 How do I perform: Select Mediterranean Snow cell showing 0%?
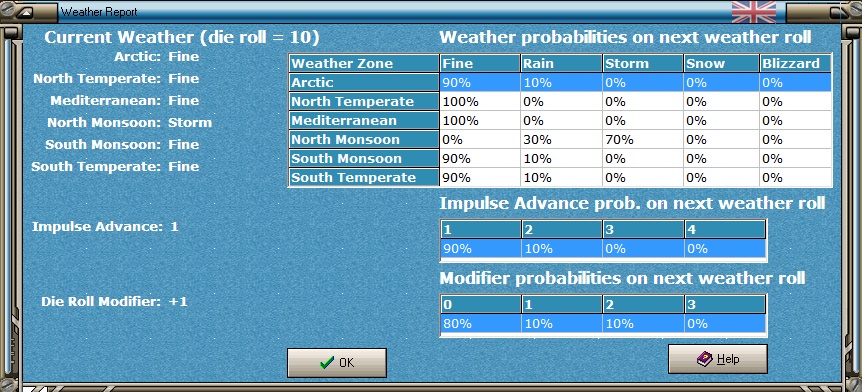(x=721, y=120)
